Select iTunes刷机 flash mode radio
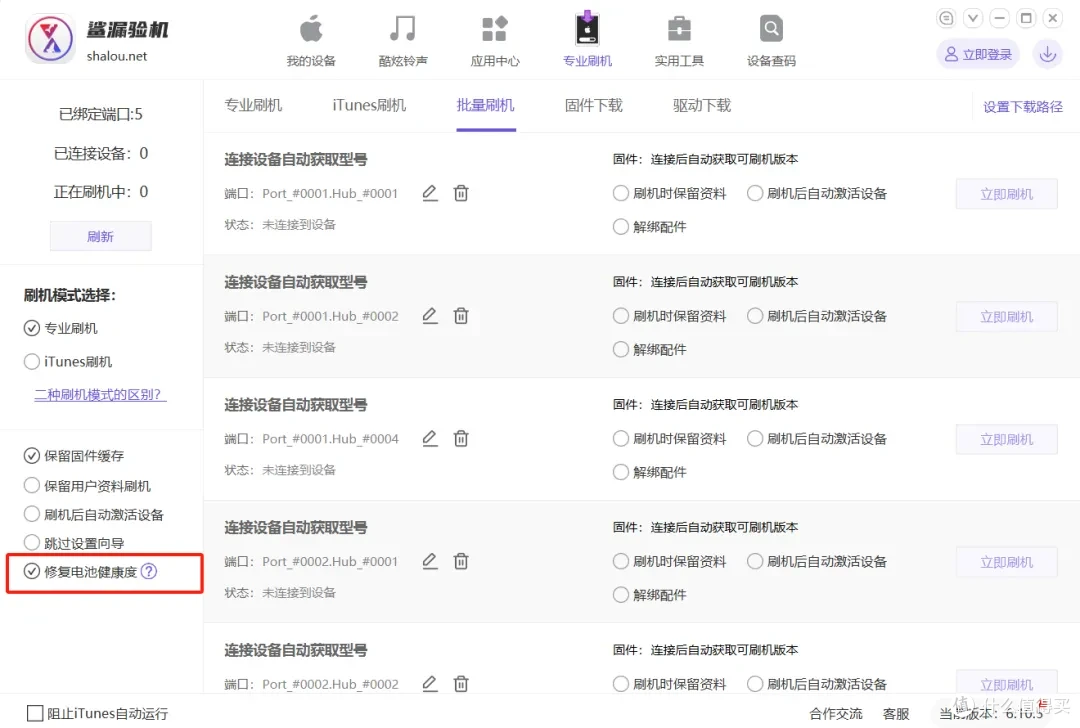Screen dimensions: 1080x728 tap(32, 361)
